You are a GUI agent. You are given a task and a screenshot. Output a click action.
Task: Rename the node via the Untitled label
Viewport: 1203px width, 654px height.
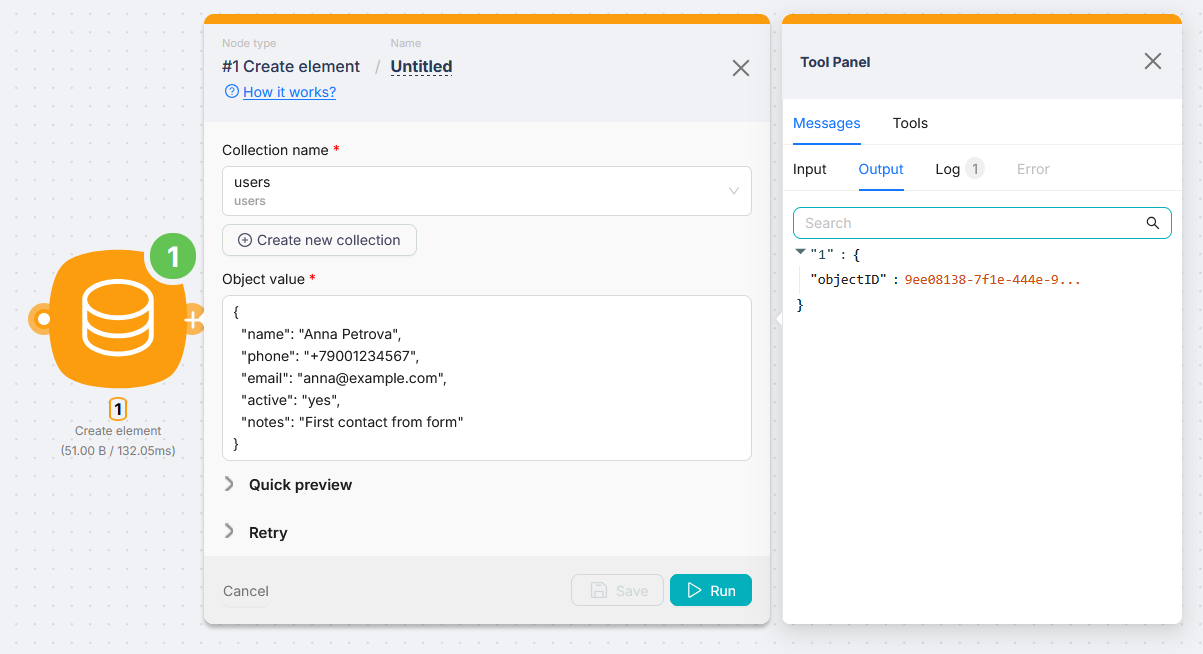421,66
